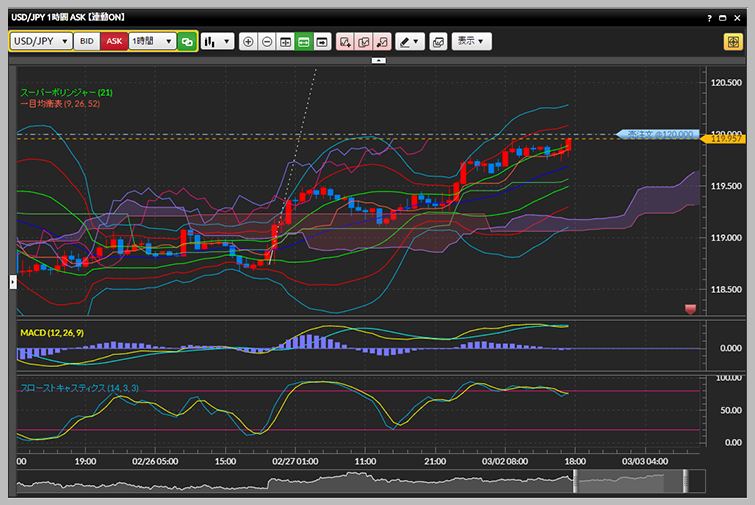Select the ASK price toggle

click(114, 41)
